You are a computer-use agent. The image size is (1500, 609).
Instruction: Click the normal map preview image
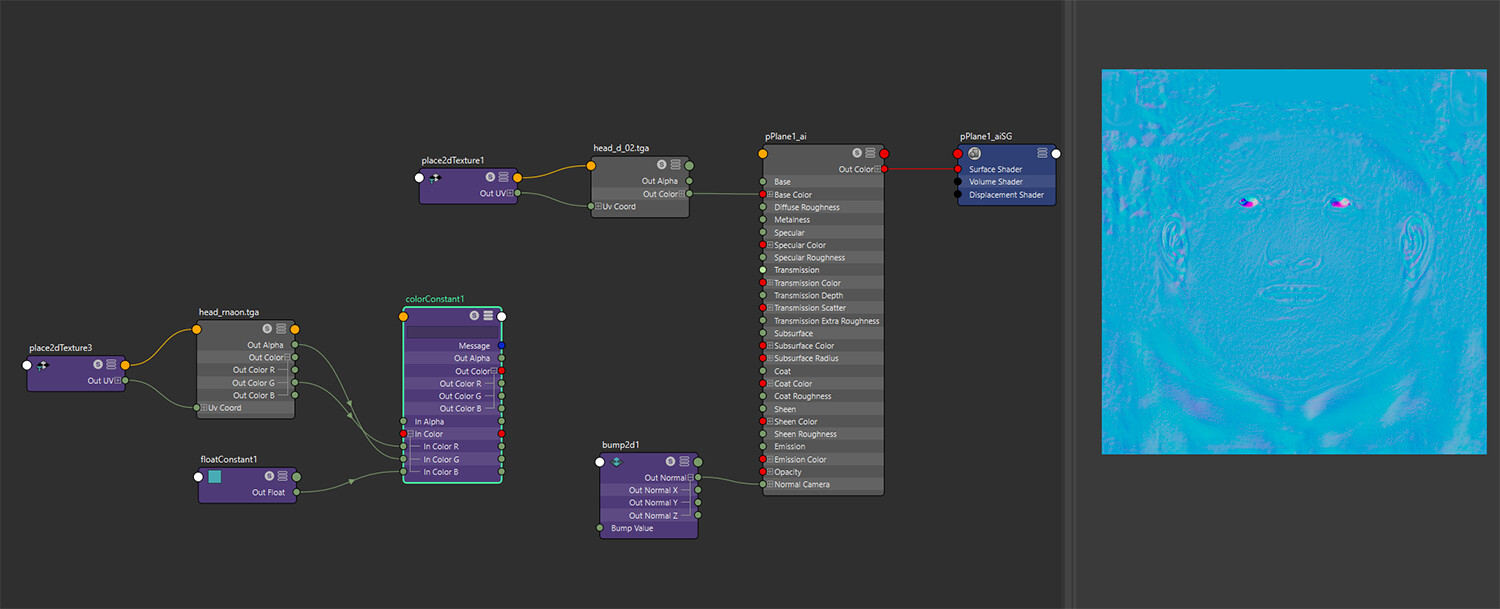click(x=1294, y=261)
